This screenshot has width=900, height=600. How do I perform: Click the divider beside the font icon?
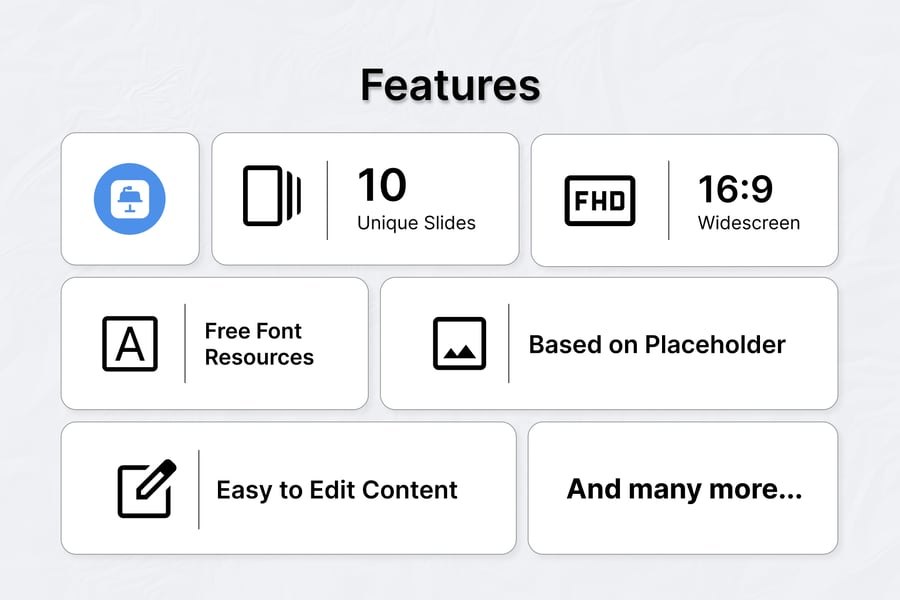click(x=185, y=343)
